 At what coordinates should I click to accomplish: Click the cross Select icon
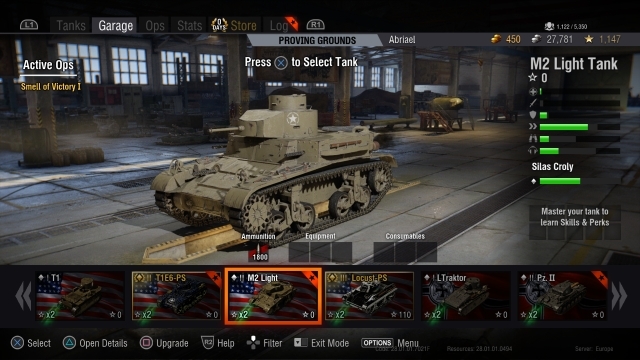17,343
